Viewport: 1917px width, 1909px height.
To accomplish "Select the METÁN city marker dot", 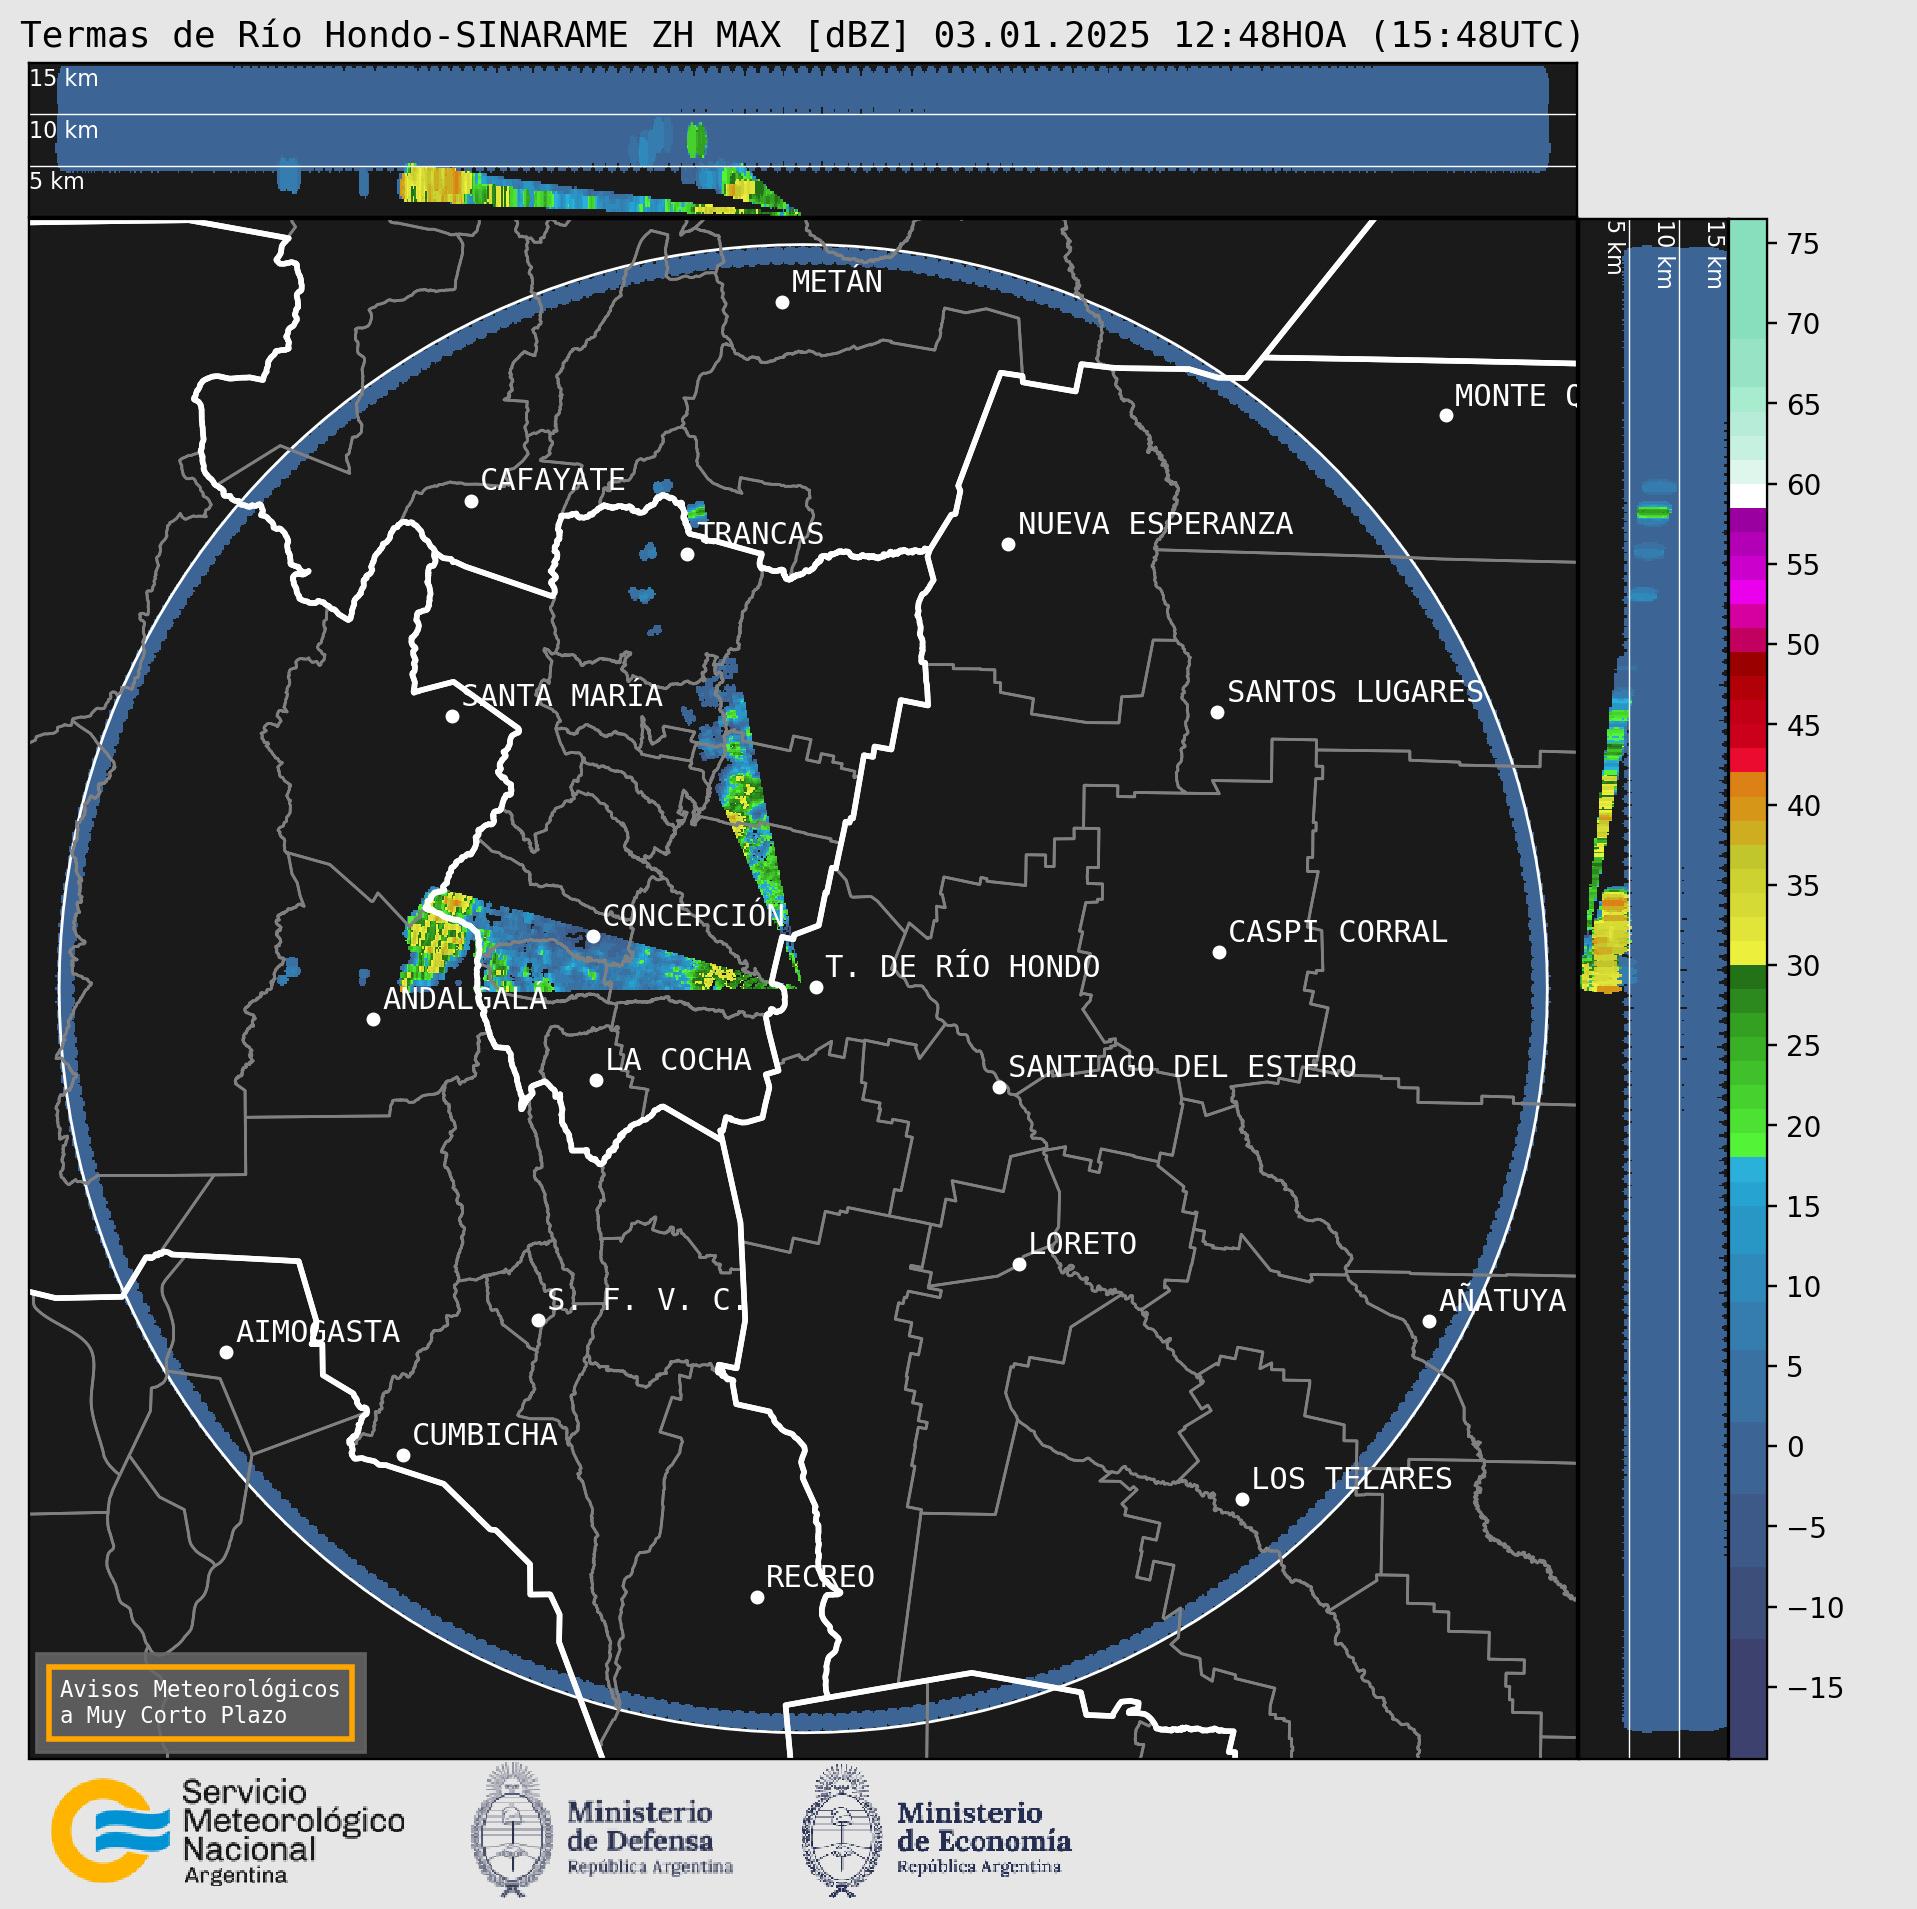I will [x=782, y=302].
